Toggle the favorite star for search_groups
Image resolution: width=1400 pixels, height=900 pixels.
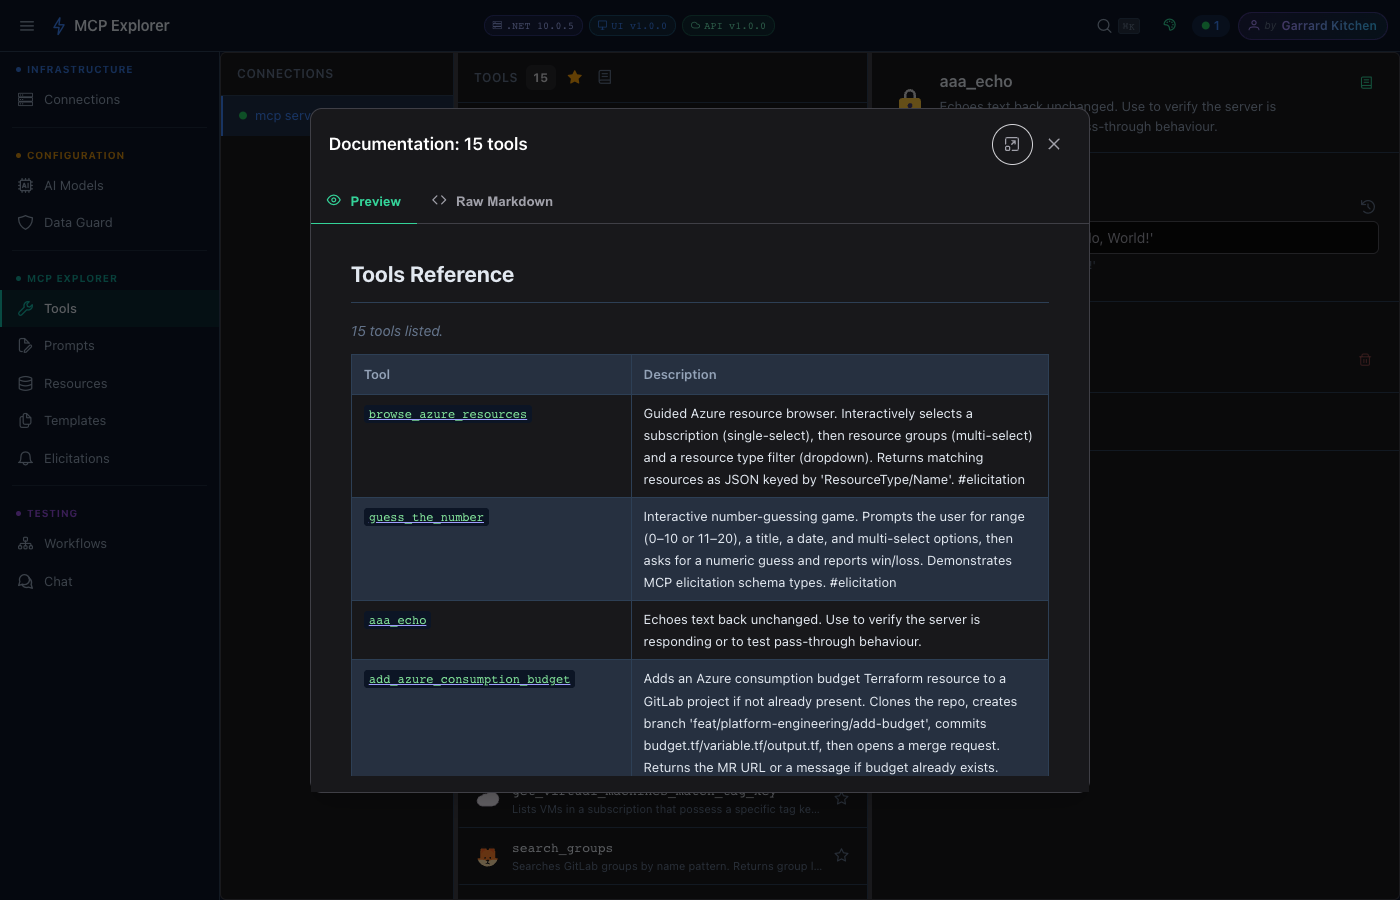coord(841,855)
